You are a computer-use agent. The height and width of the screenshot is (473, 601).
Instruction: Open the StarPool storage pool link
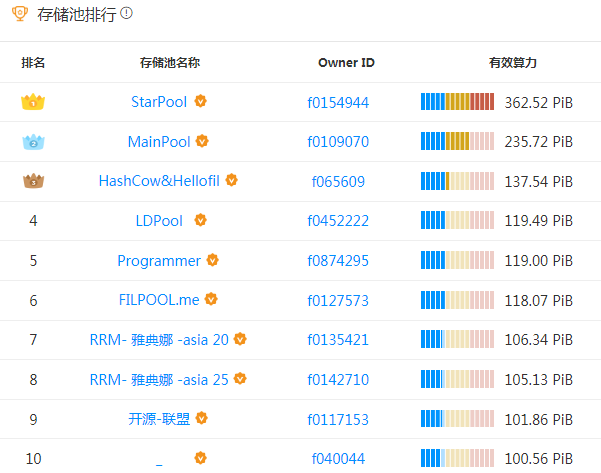point(159,102)
